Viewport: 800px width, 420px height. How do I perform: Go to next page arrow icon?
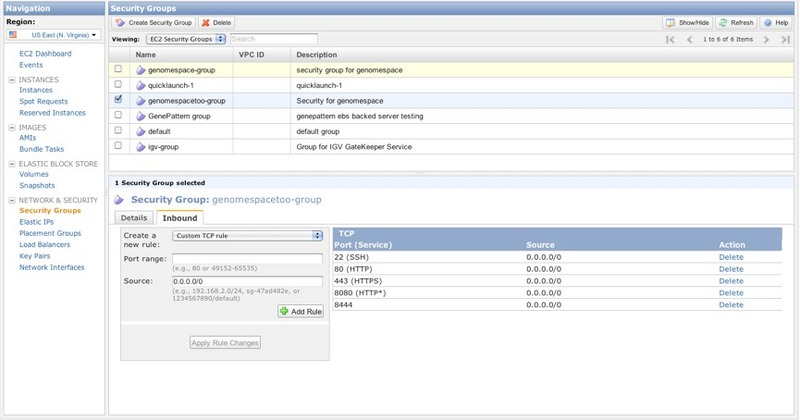click(767, 39)
